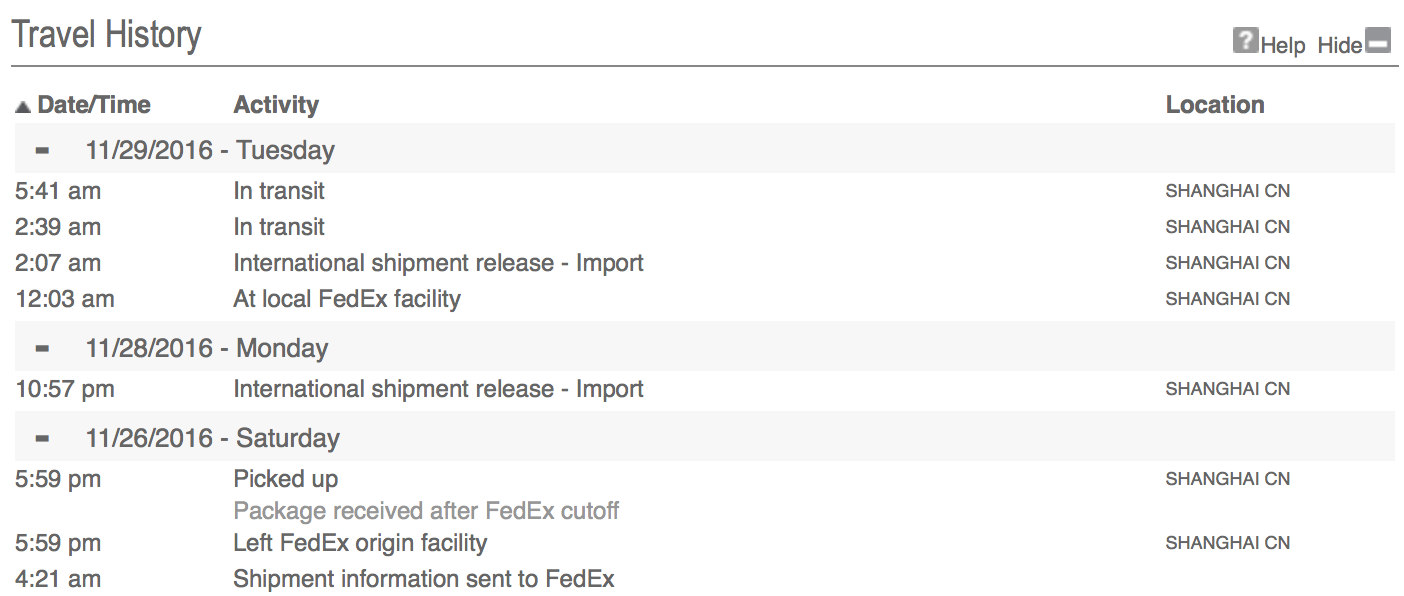
Task: Click Package received after FedEx cutoff note
Action: 426,511
